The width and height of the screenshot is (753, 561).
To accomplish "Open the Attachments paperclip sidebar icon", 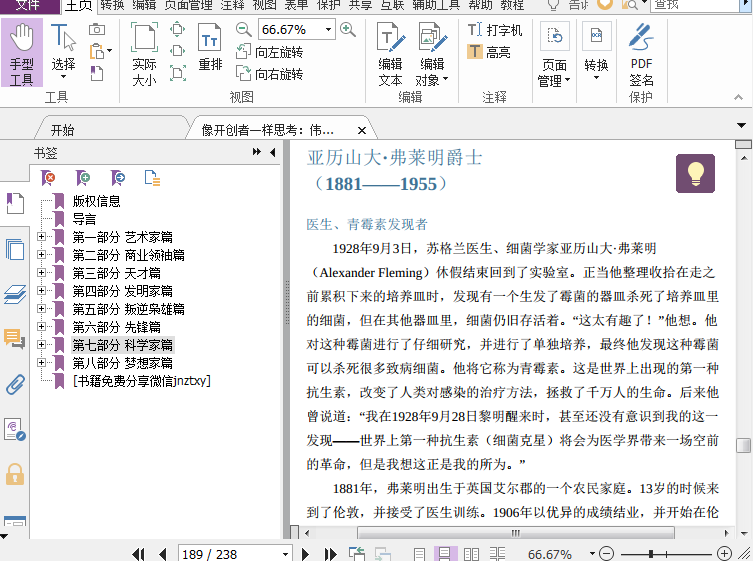I will [x=15, y=384].
